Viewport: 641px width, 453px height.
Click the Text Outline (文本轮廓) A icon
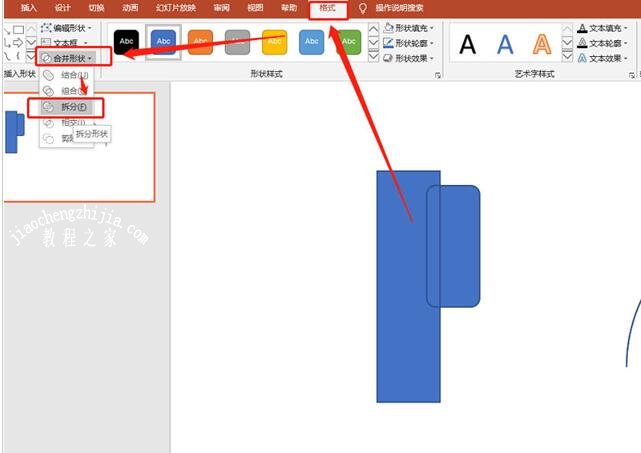coord(582,43)
